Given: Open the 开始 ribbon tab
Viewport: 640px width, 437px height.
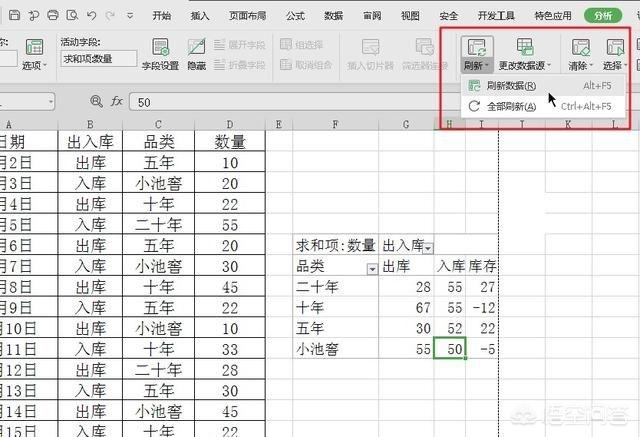Looking at the screenshot, I should (161, 16).
